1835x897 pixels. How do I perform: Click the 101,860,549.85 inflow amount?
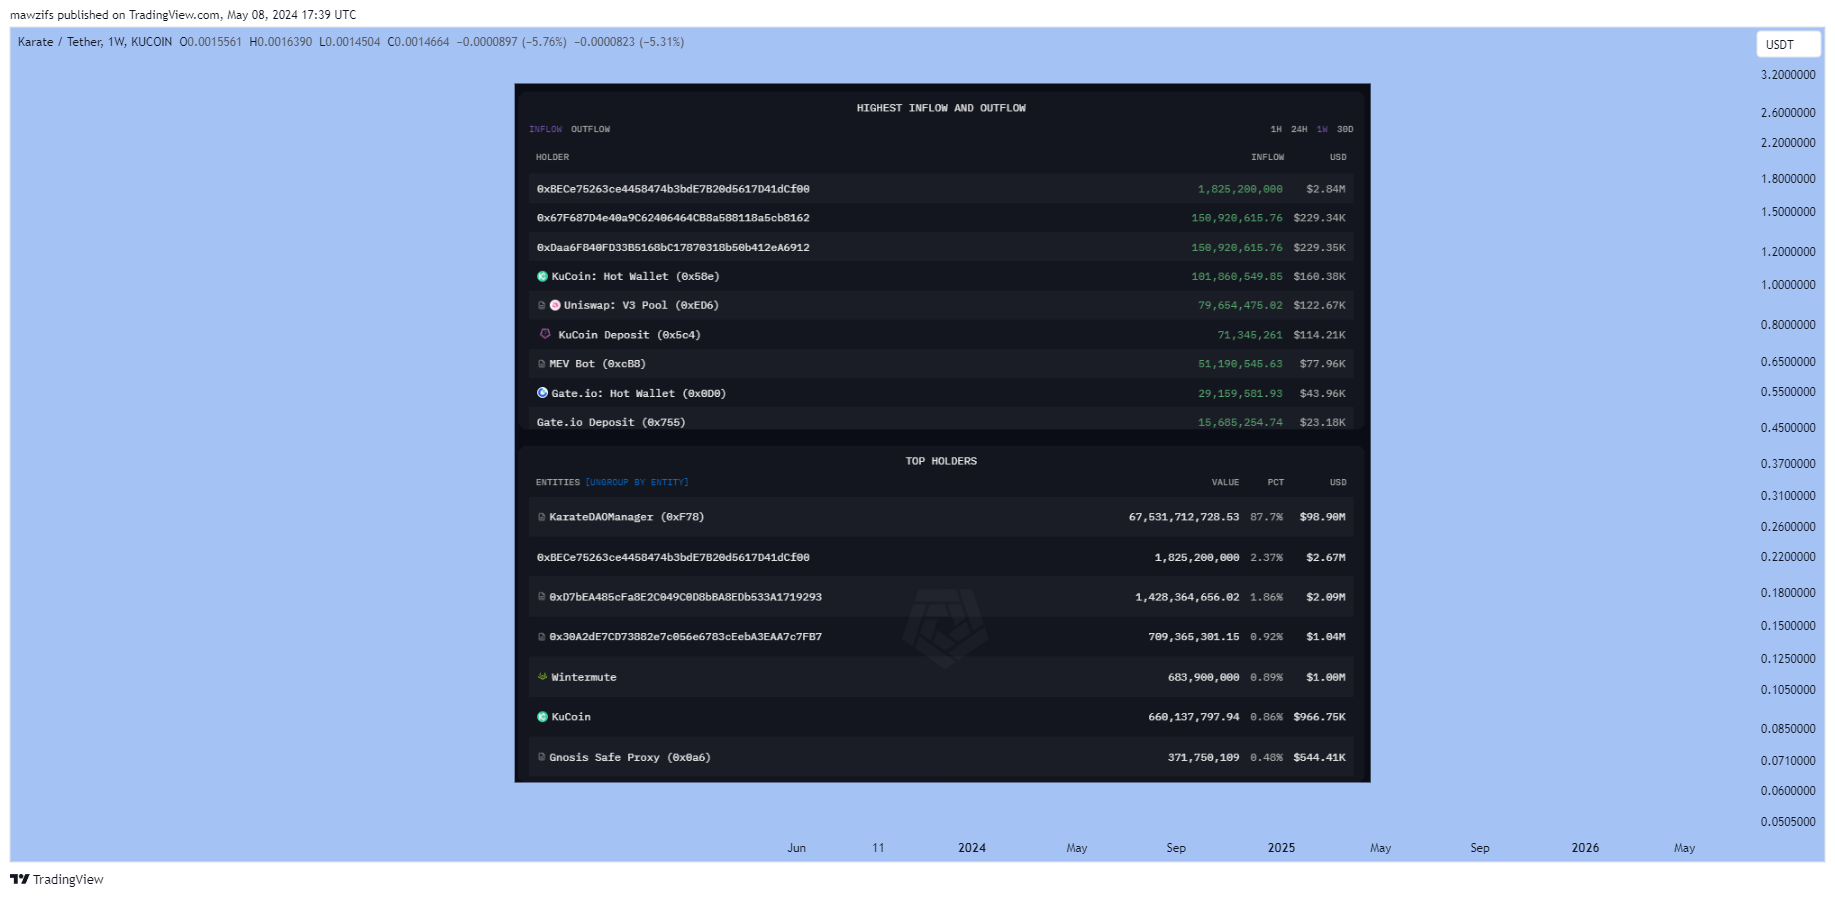pos(1237,276)
